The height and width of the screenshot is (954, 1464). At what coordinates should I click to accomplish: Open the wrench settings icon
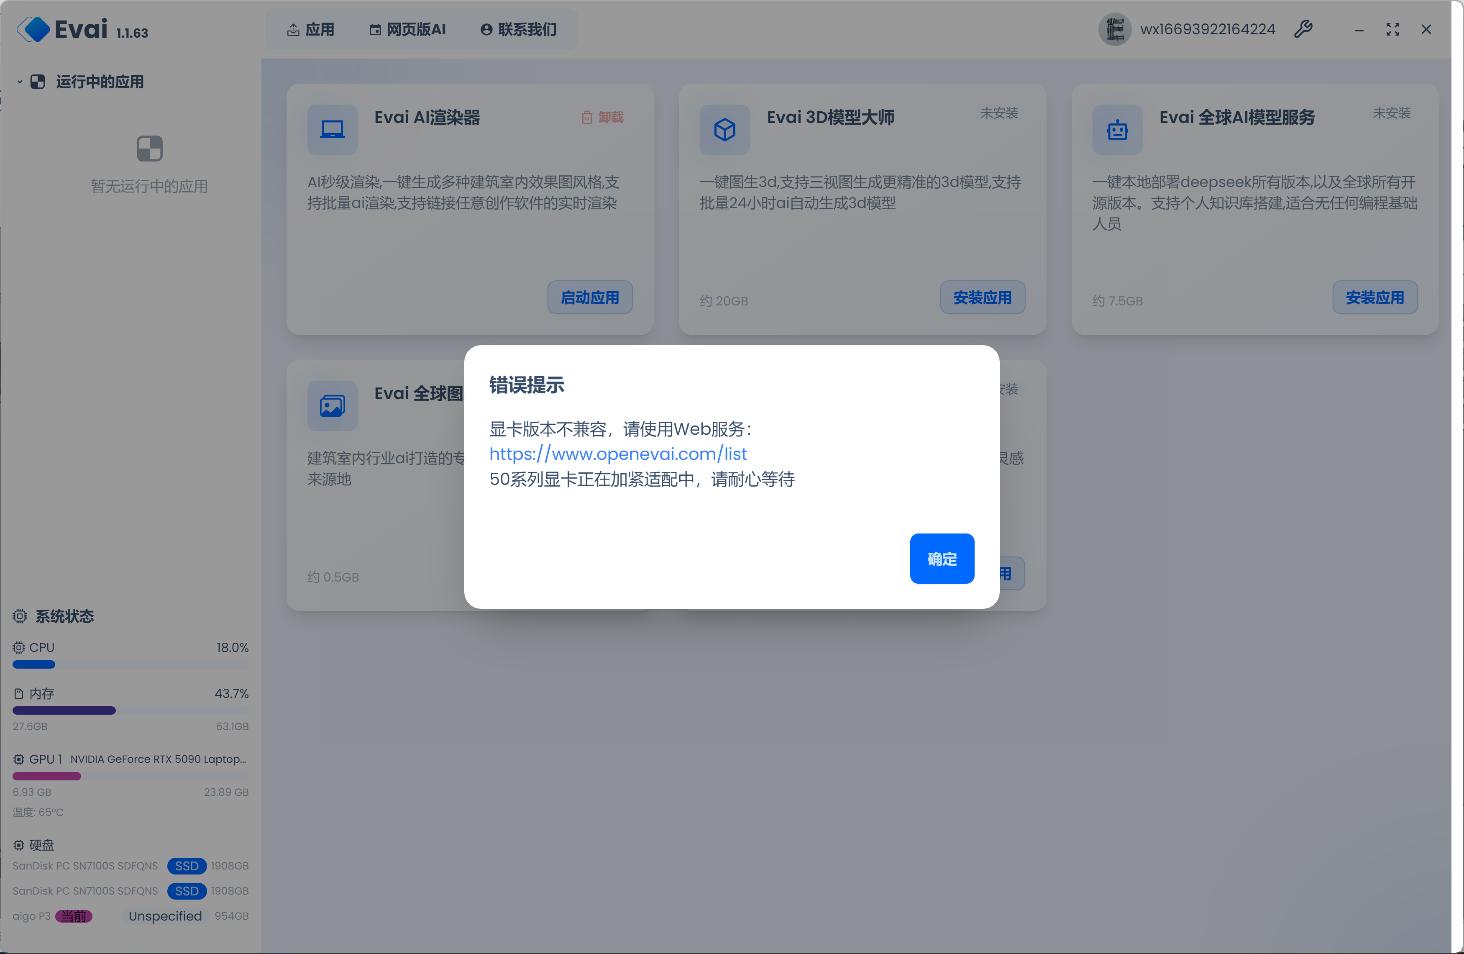tap(1303, 29)
